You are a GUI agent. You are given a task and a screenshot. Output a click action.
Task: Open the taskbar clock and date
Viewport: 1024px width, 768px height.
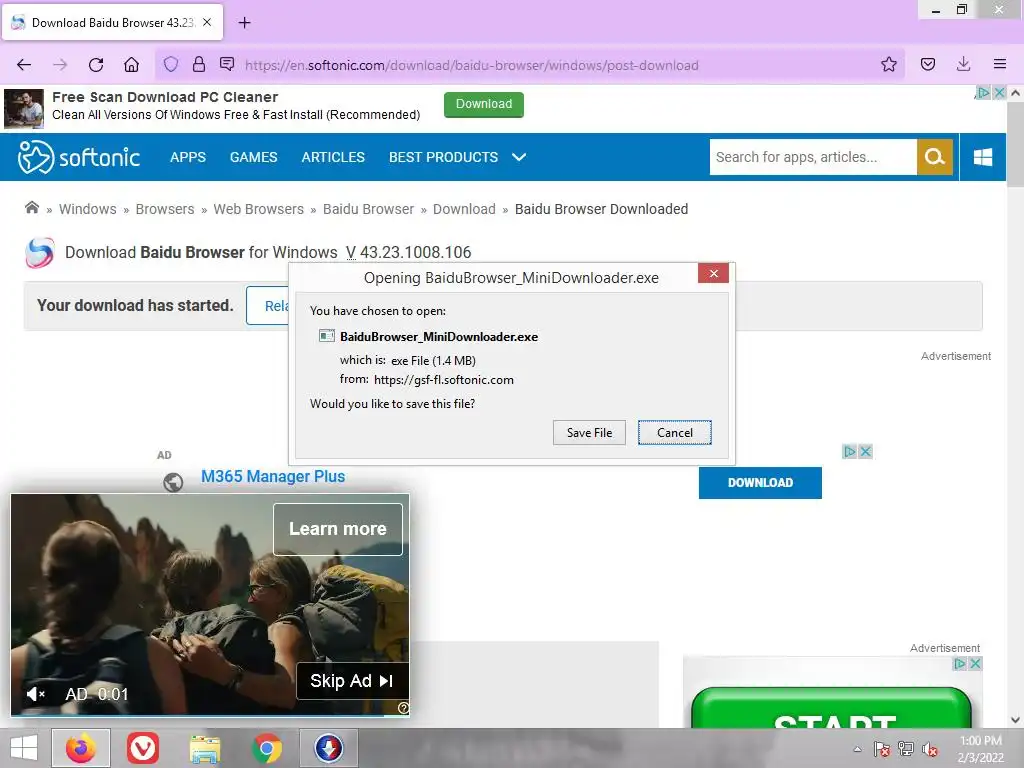(x=980, y=749)
